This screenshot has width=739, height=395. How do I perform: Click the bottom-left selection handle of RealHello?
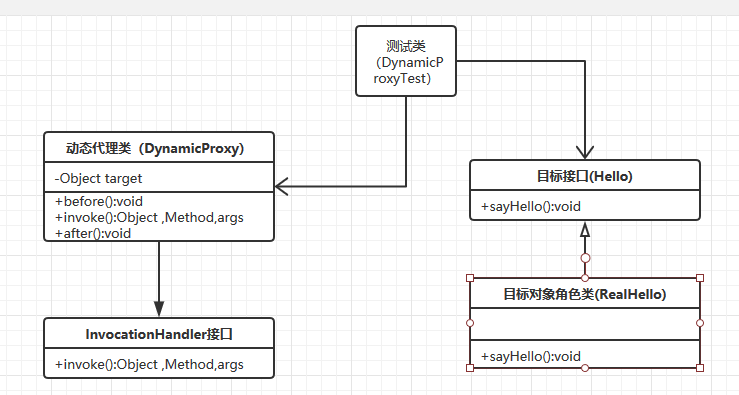(470, 368)
